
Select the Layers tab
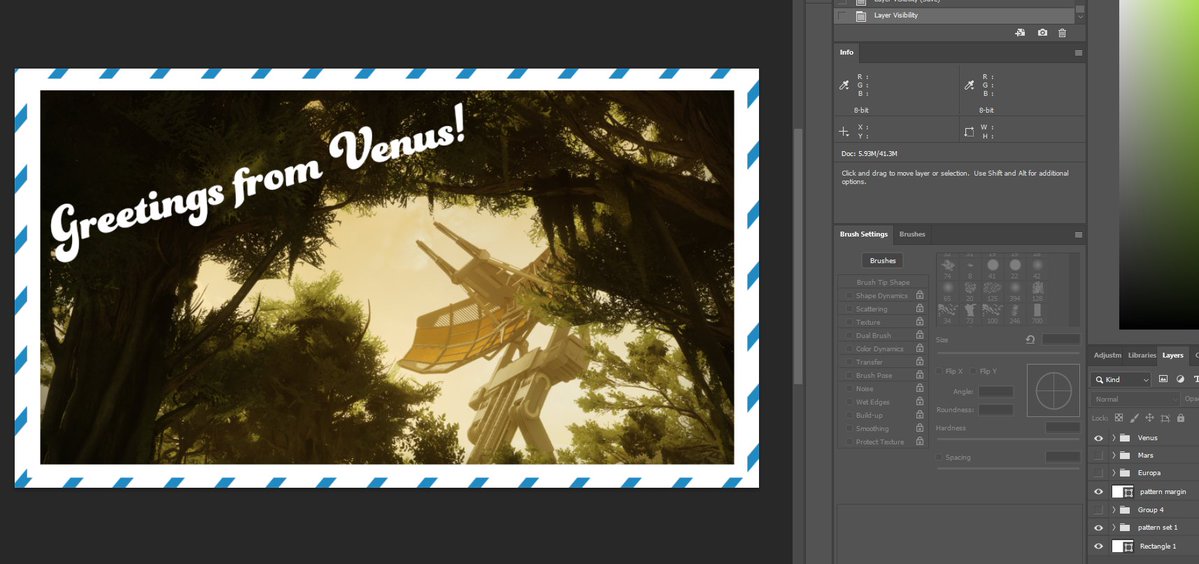click(1172, 355)
